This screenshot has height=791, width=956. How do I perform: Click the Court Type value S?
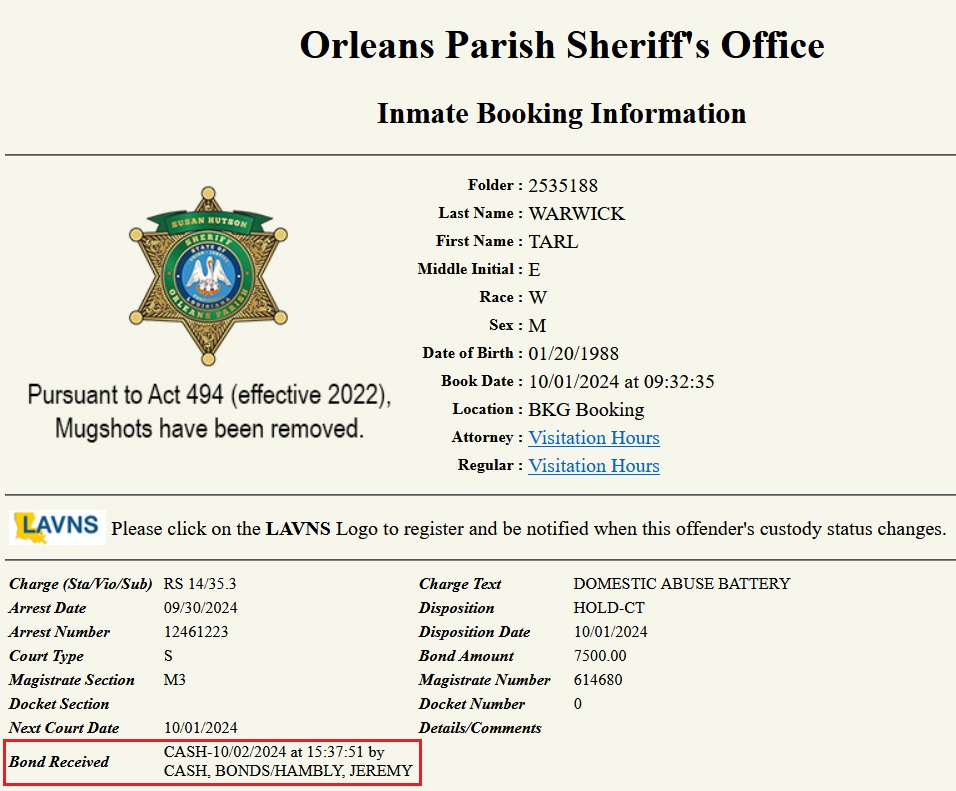click(168, 656)
